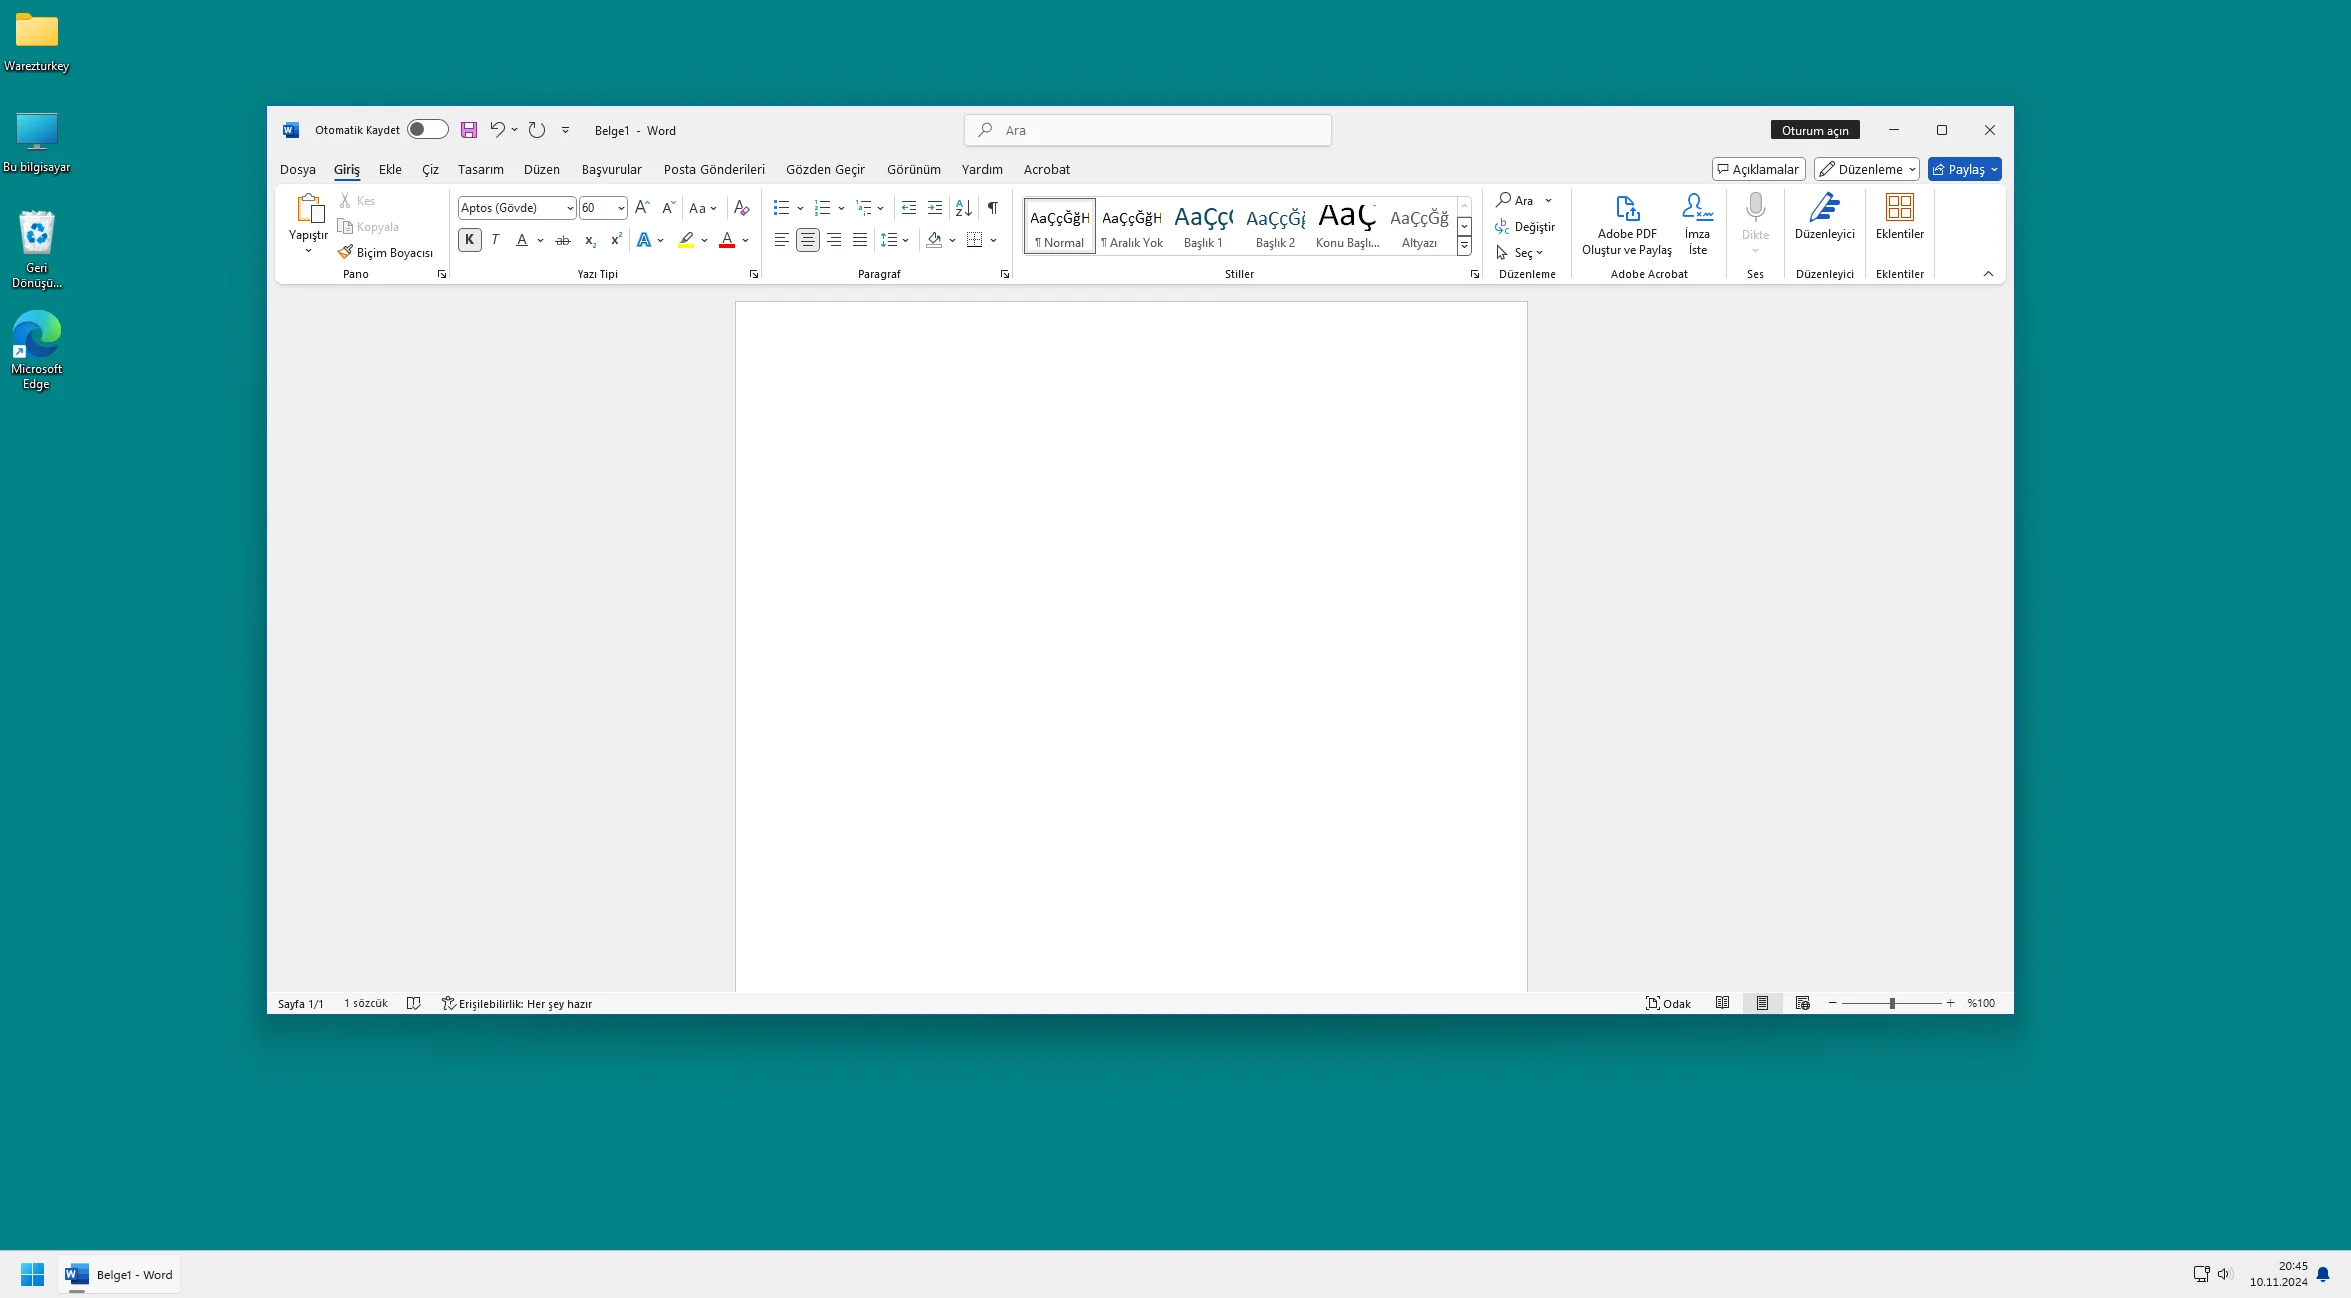Open the Aptos (Gövde) font dropdown

568,207
